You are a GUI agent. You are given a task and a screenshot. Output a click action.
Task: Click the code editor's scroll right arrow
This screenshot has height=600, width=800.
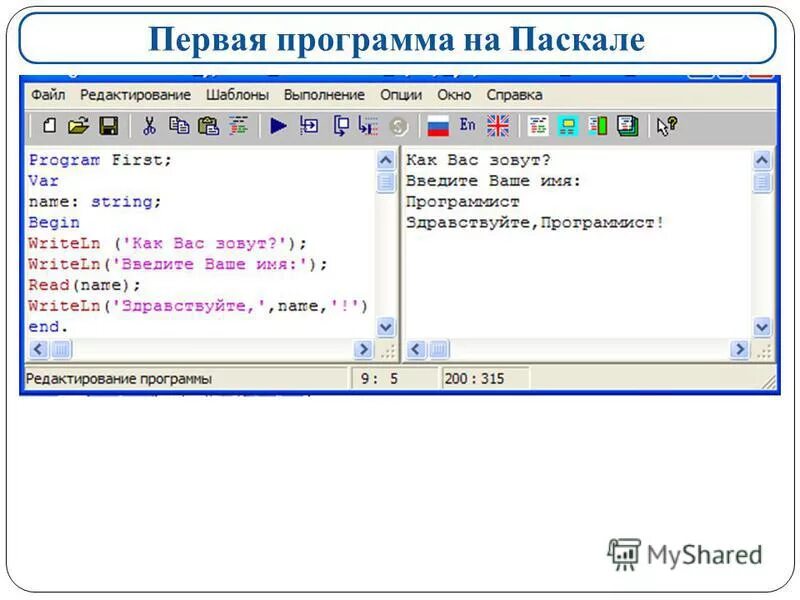coord(363,349)
